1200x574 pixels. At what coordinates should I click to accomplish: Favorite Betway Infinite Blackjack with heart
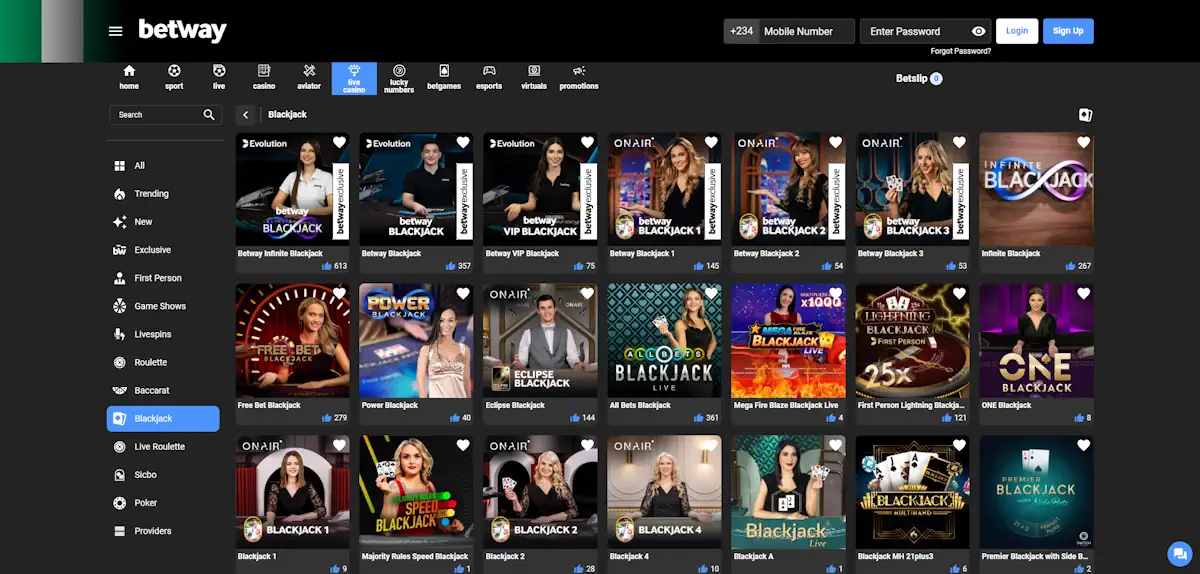click(x=339, y=143)
